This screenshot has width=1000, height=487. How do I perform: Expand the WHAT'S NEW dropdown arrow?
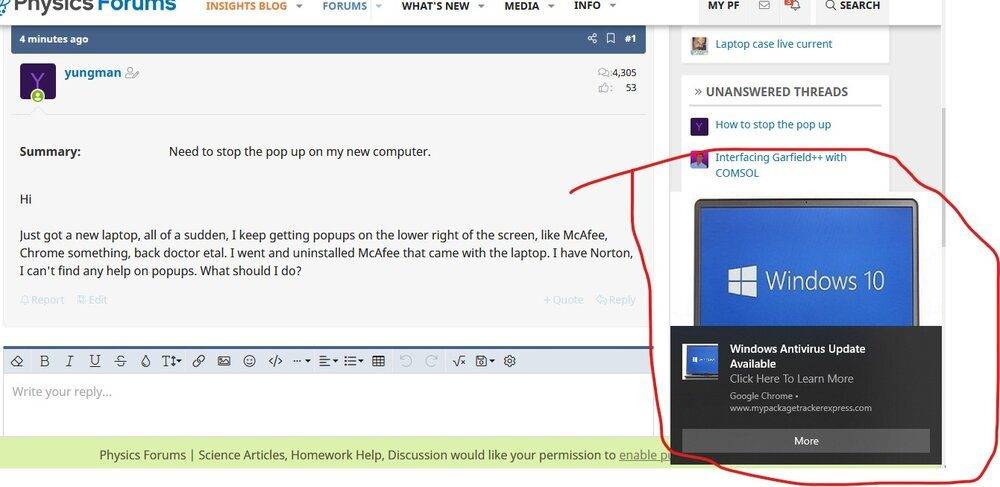coord(481,6)
